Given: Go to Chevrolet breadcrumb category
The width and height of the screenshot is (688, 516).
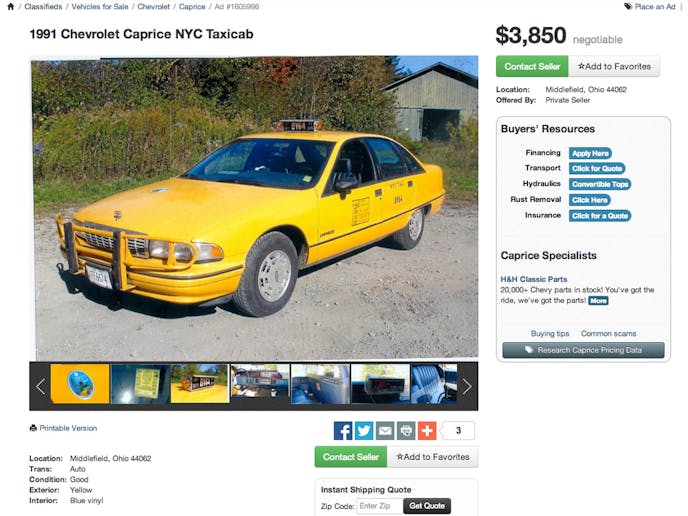Looking at the screenshot, I should point(154,7).
